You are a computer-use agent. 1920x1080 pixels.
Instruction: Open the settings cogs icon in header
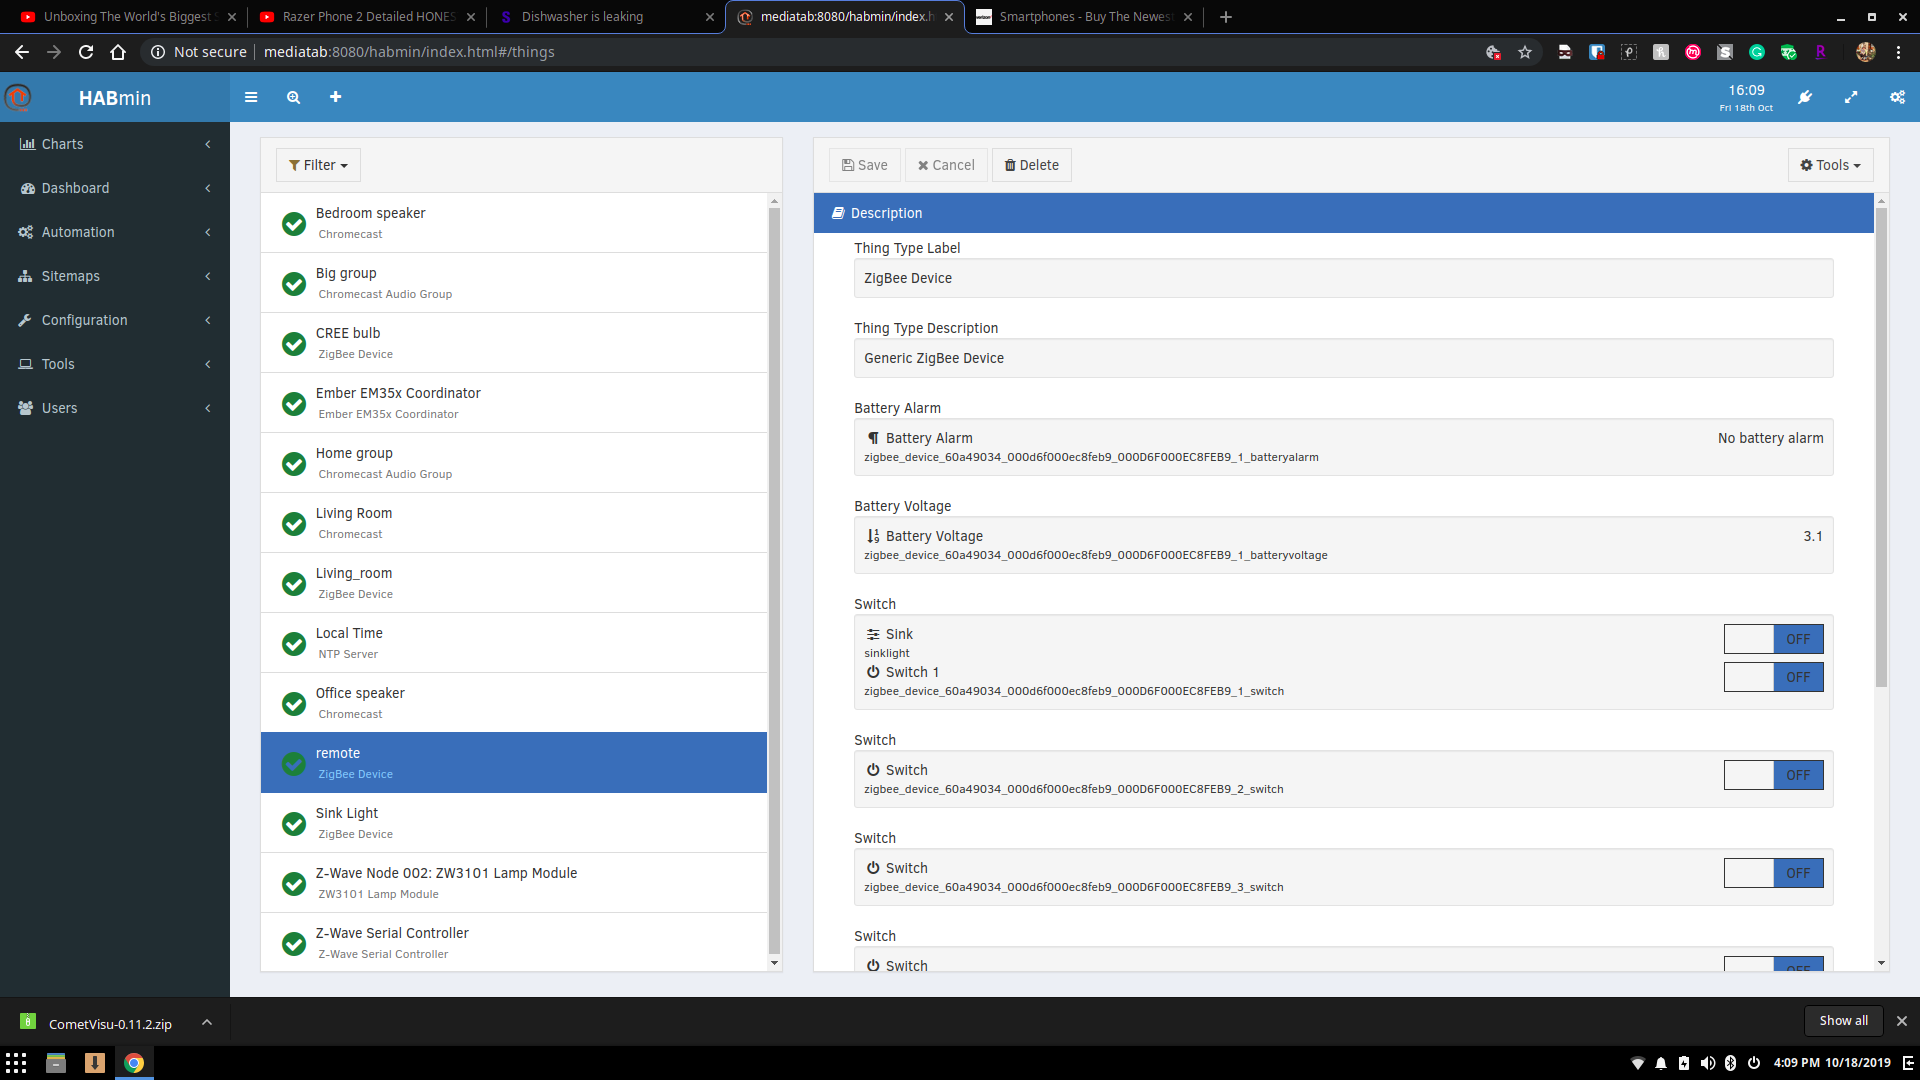[x=1897, y=97]
